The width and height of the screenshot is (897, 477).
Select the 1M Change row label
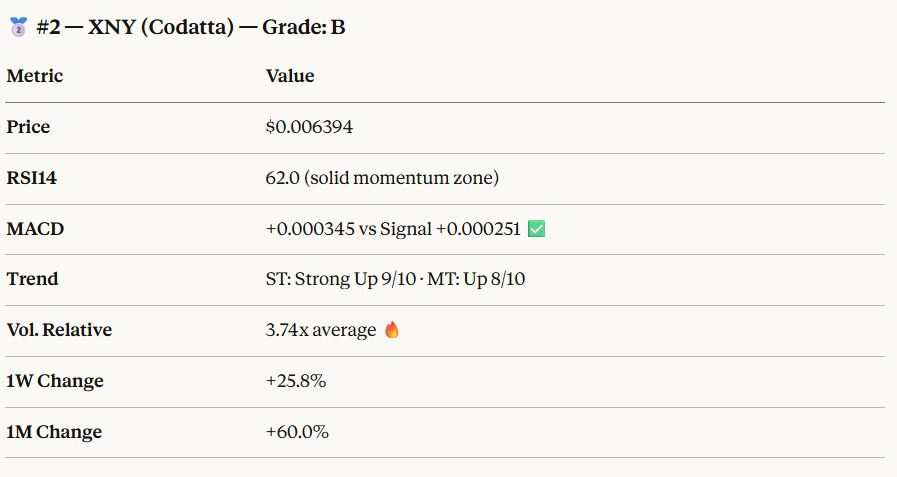(54, 432)
